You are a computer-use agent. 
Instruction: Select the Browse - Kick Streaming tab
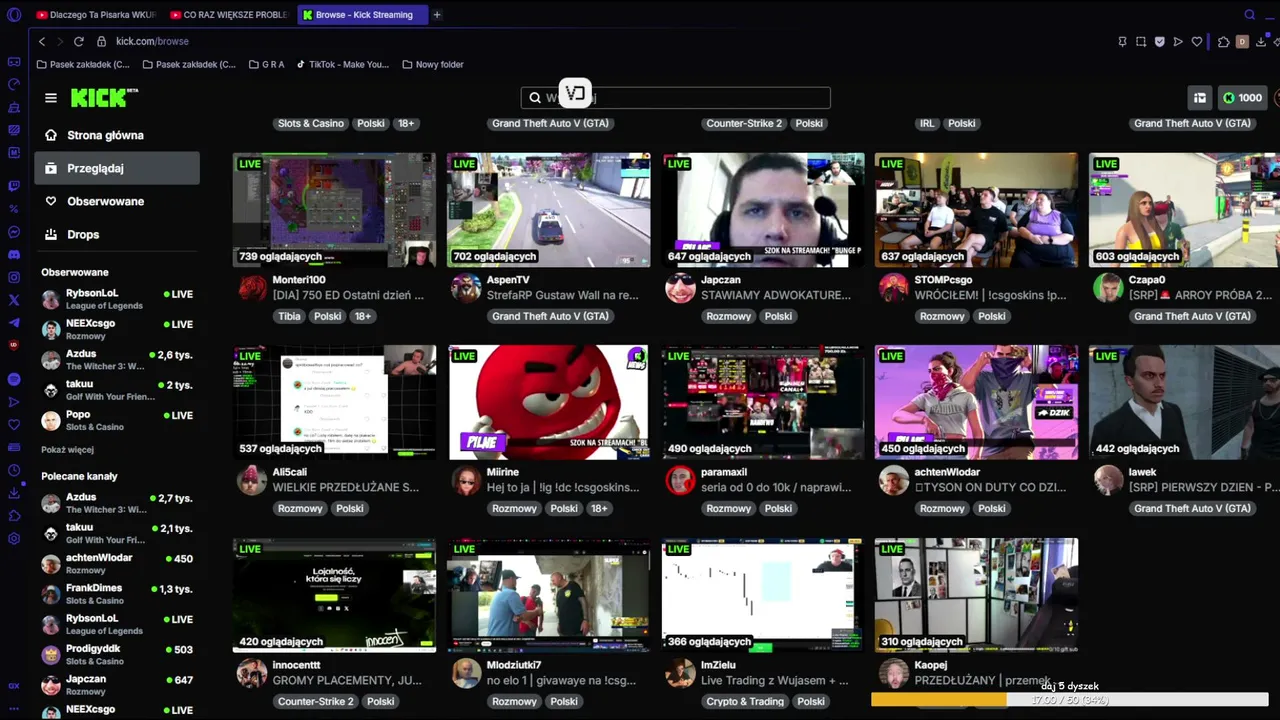[x=363, y=15]
